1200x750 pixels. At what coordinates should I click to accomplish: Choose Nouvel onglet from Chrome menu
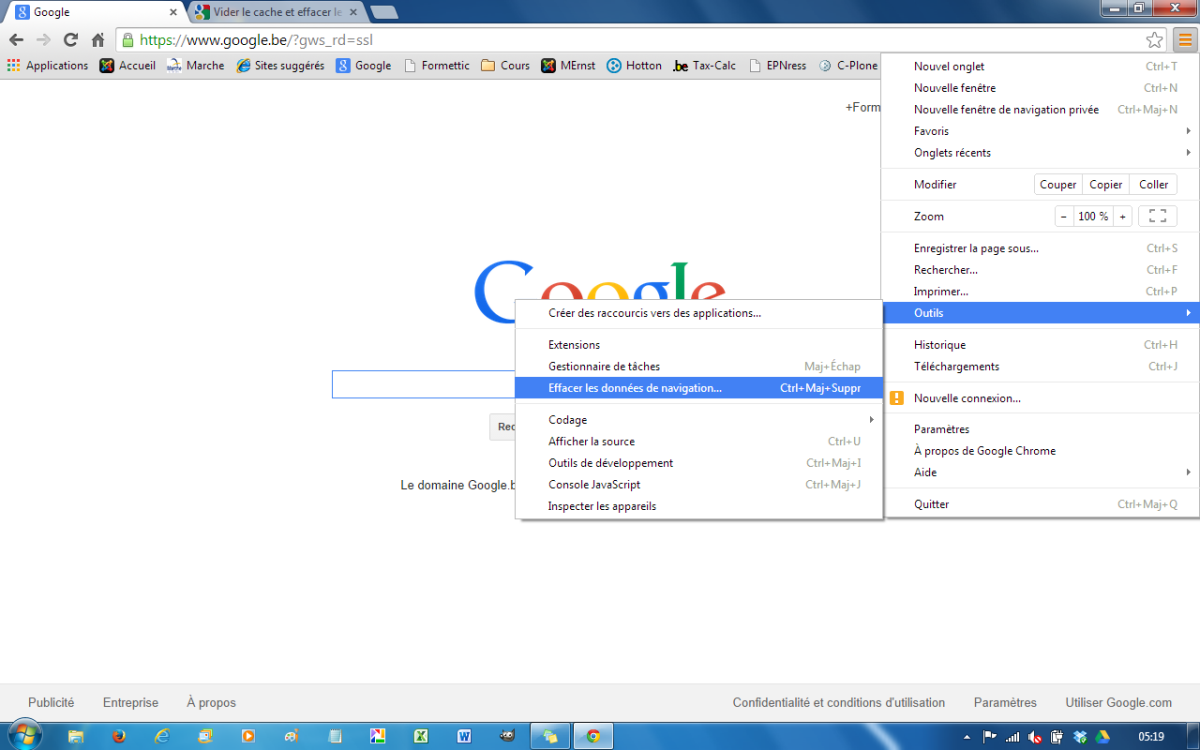pyautogui.click(x=1040, y=66)
